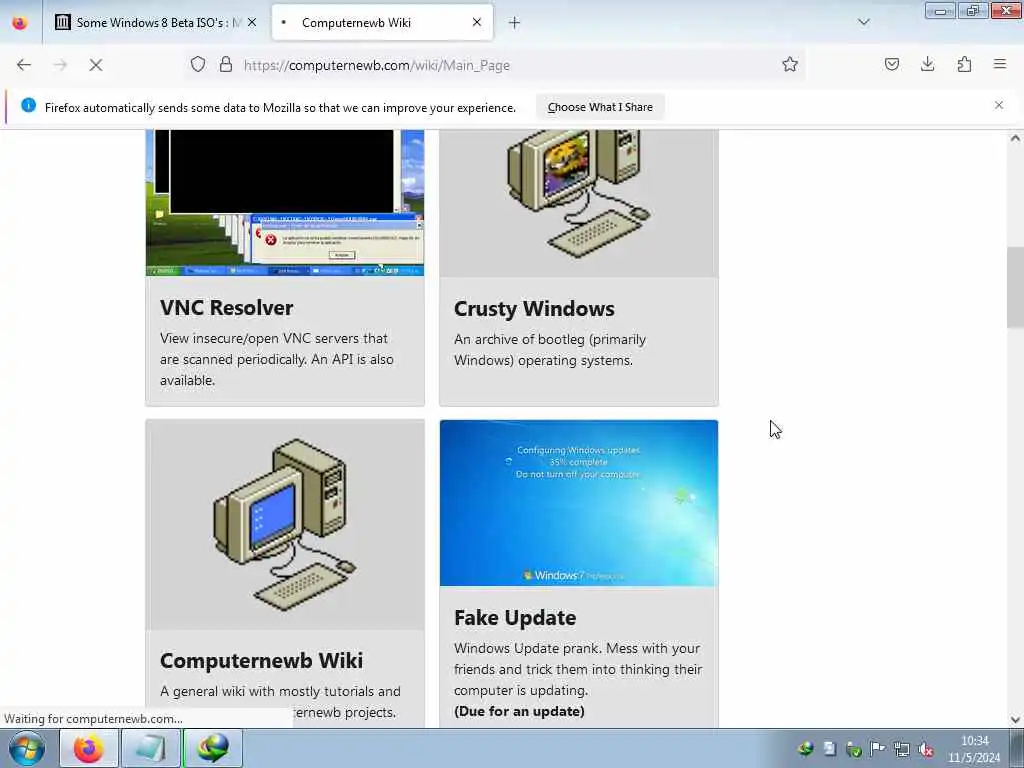
Task: Open the Action Center flag icon
Action: point(878,749)
